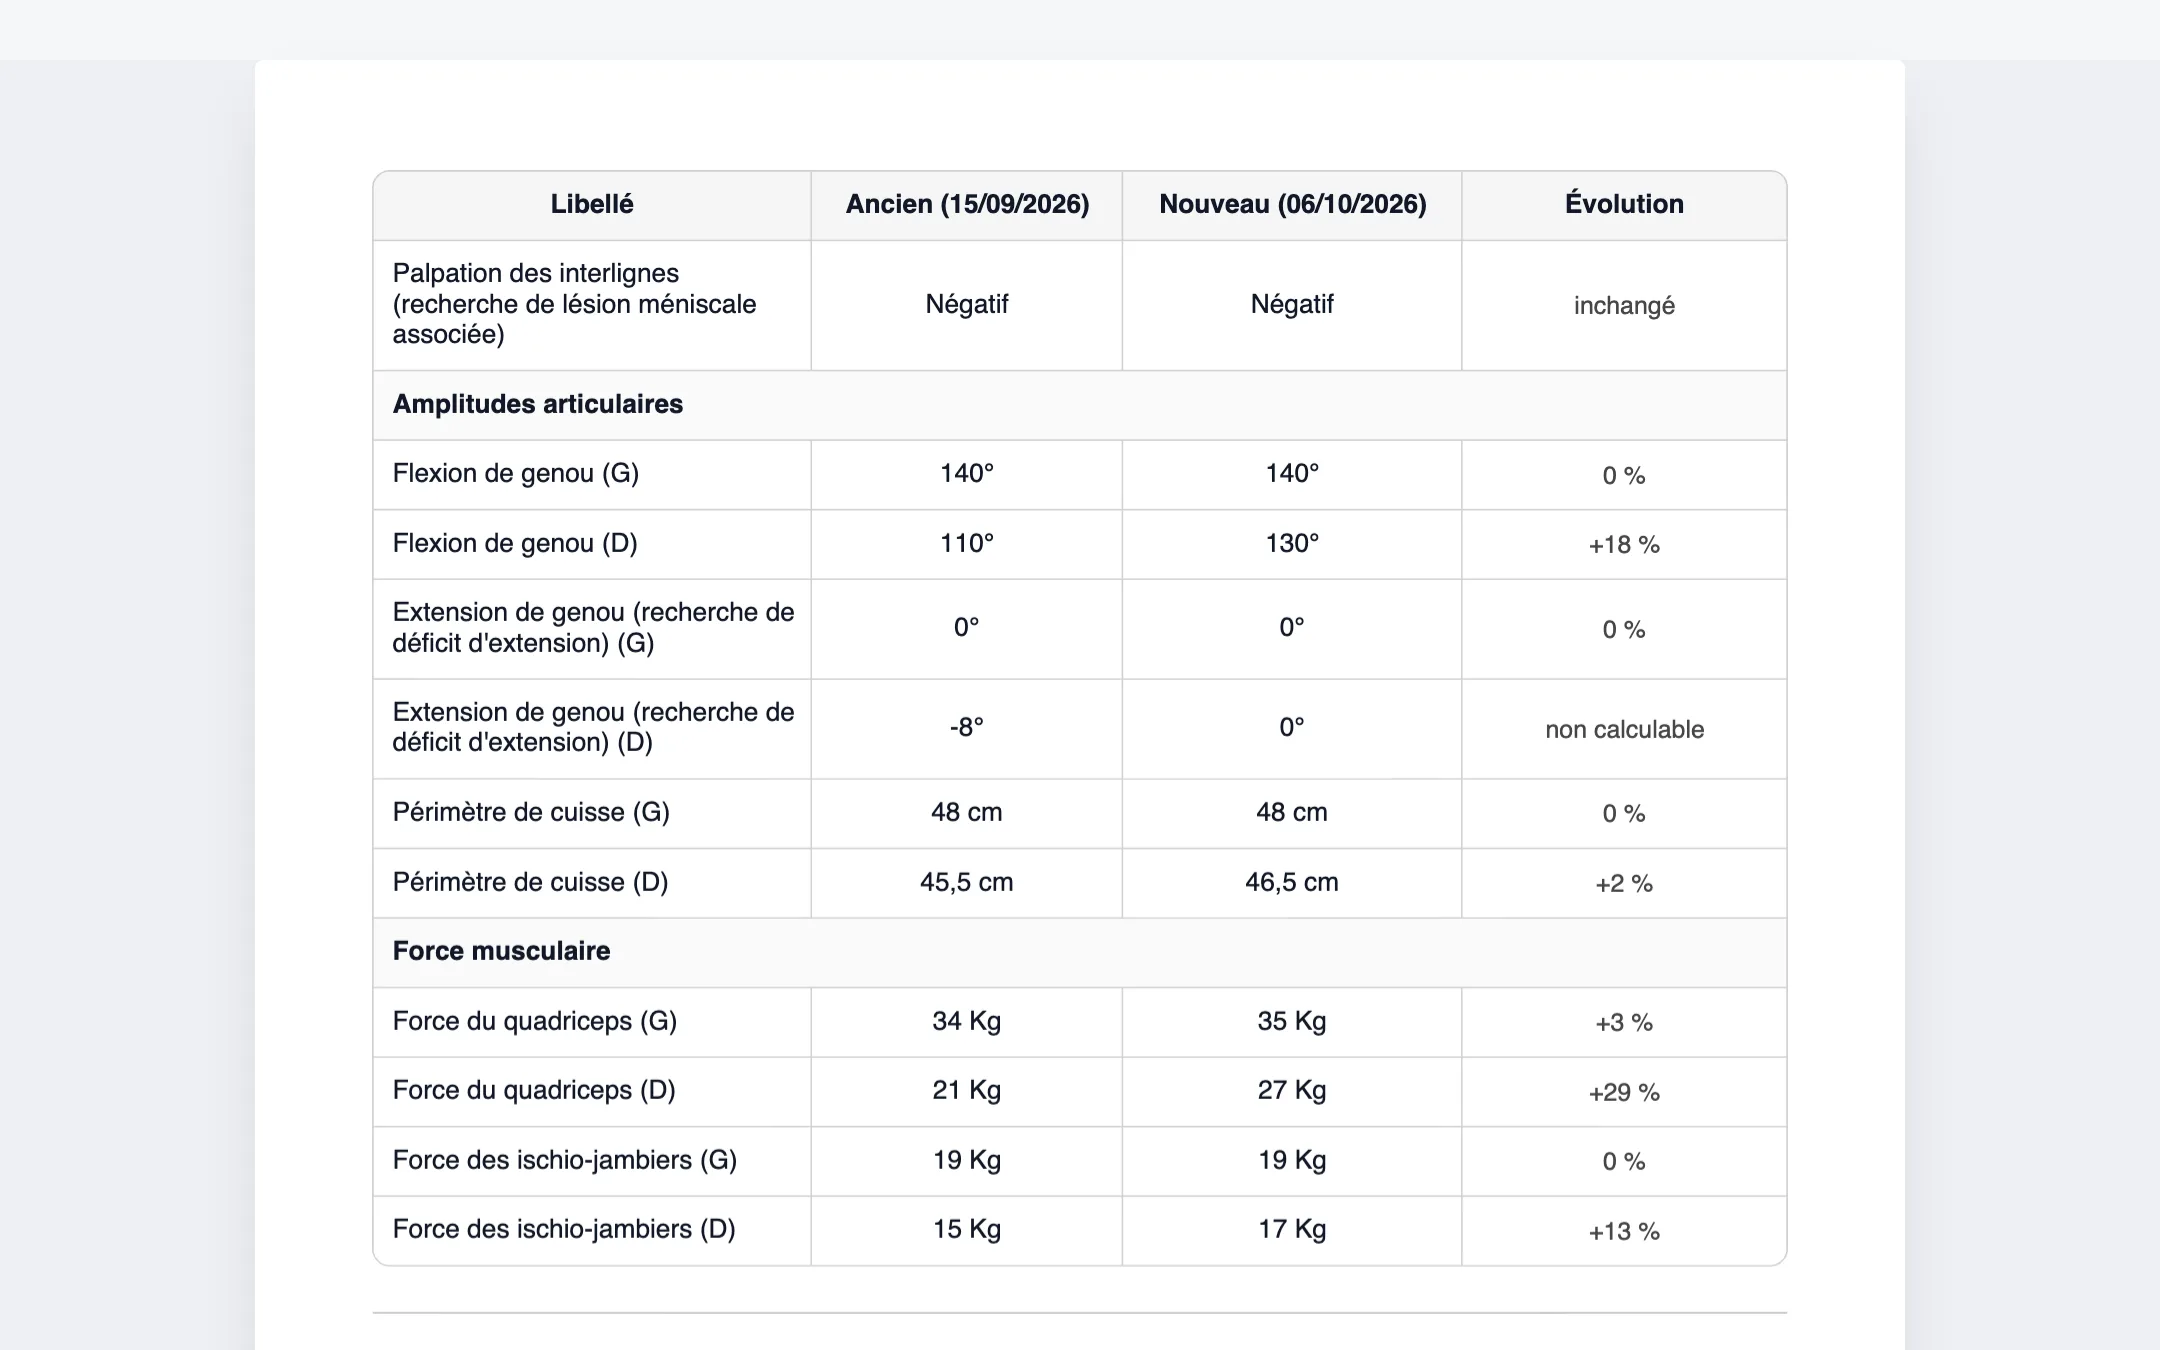Select the Force du quadriceps (G) label

click(535, 1021)
